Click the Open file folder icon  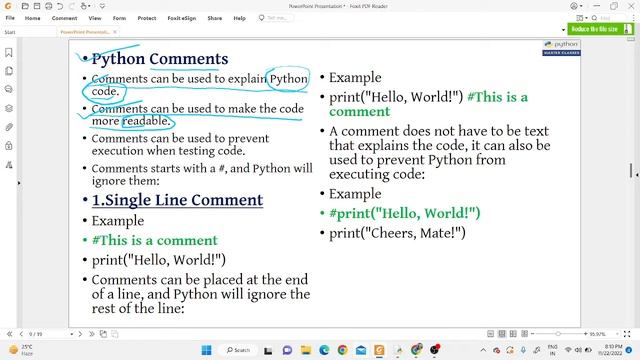[x=25, y=6]
